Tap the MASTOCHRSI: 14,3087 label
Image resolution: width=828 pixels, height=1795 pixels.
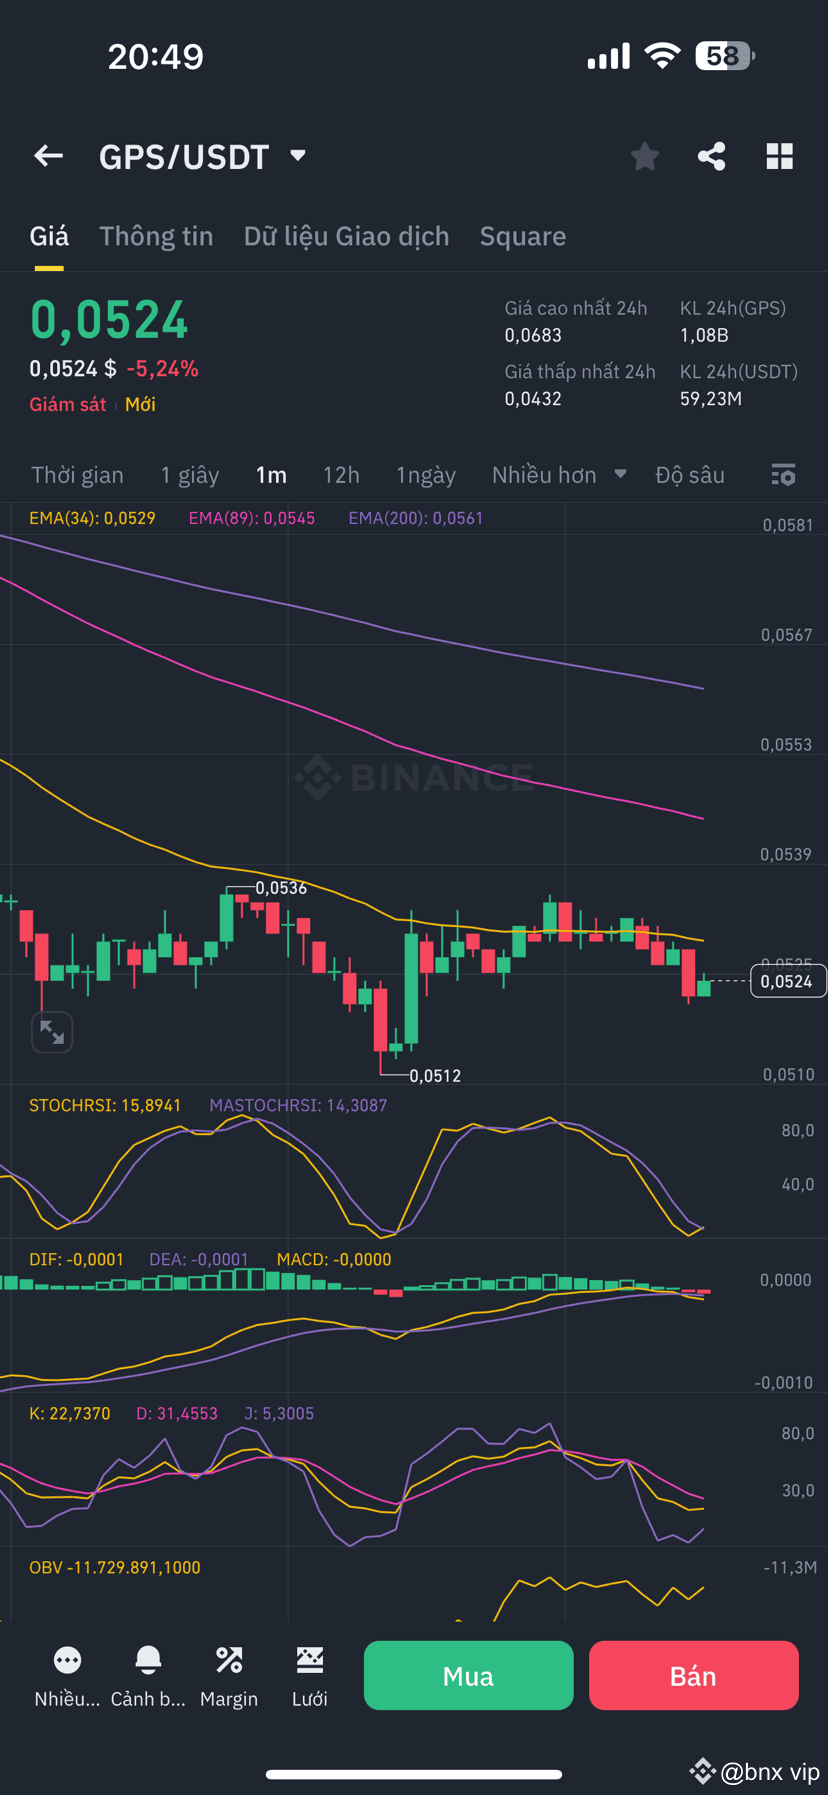coord(298,1105)
